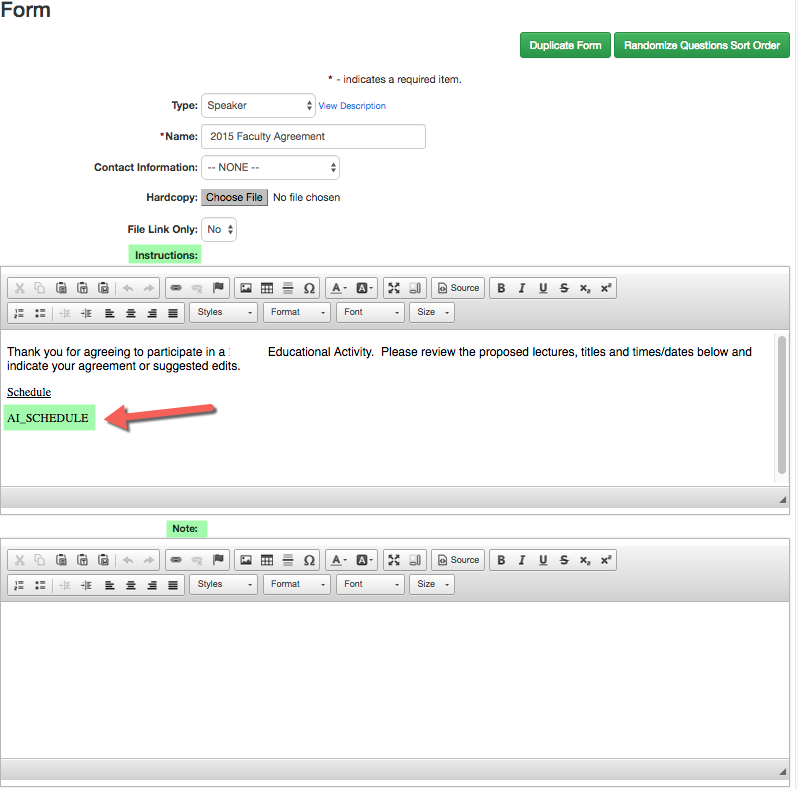Open the Contact Information dropdown

tap(270, 167)
